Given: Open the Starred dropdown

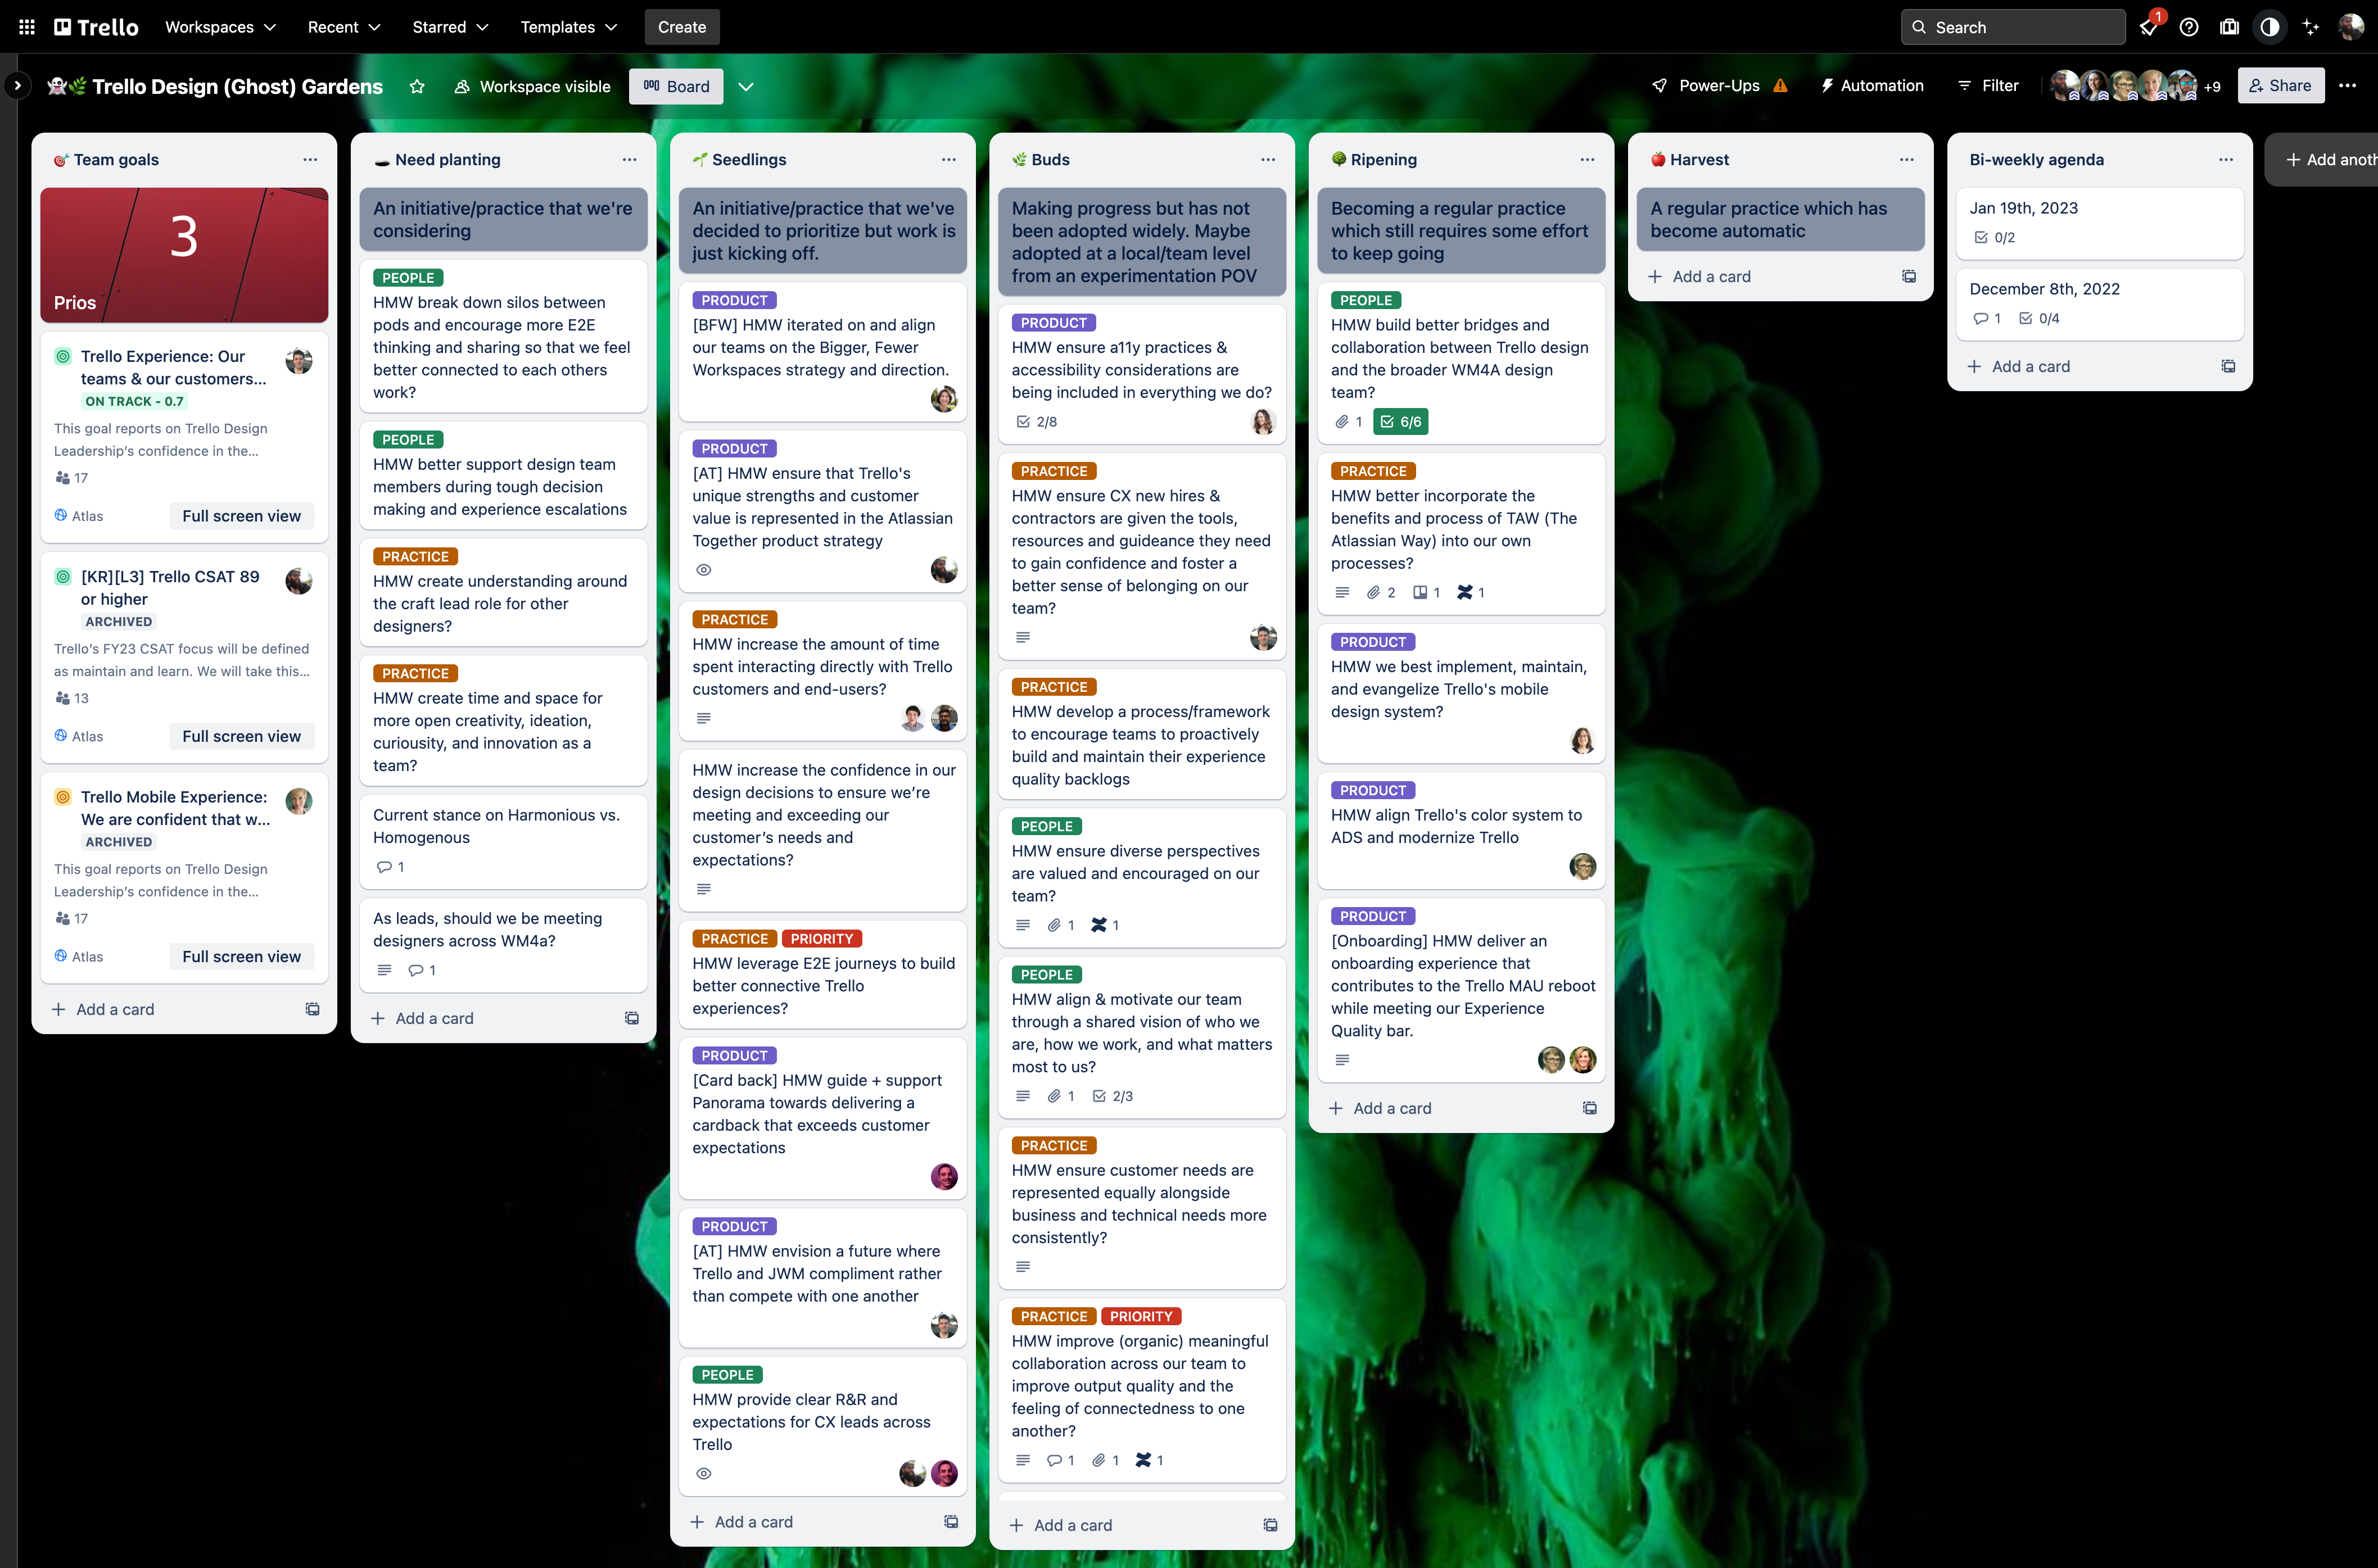Looking at the screenshot, I should pos(450,27).
